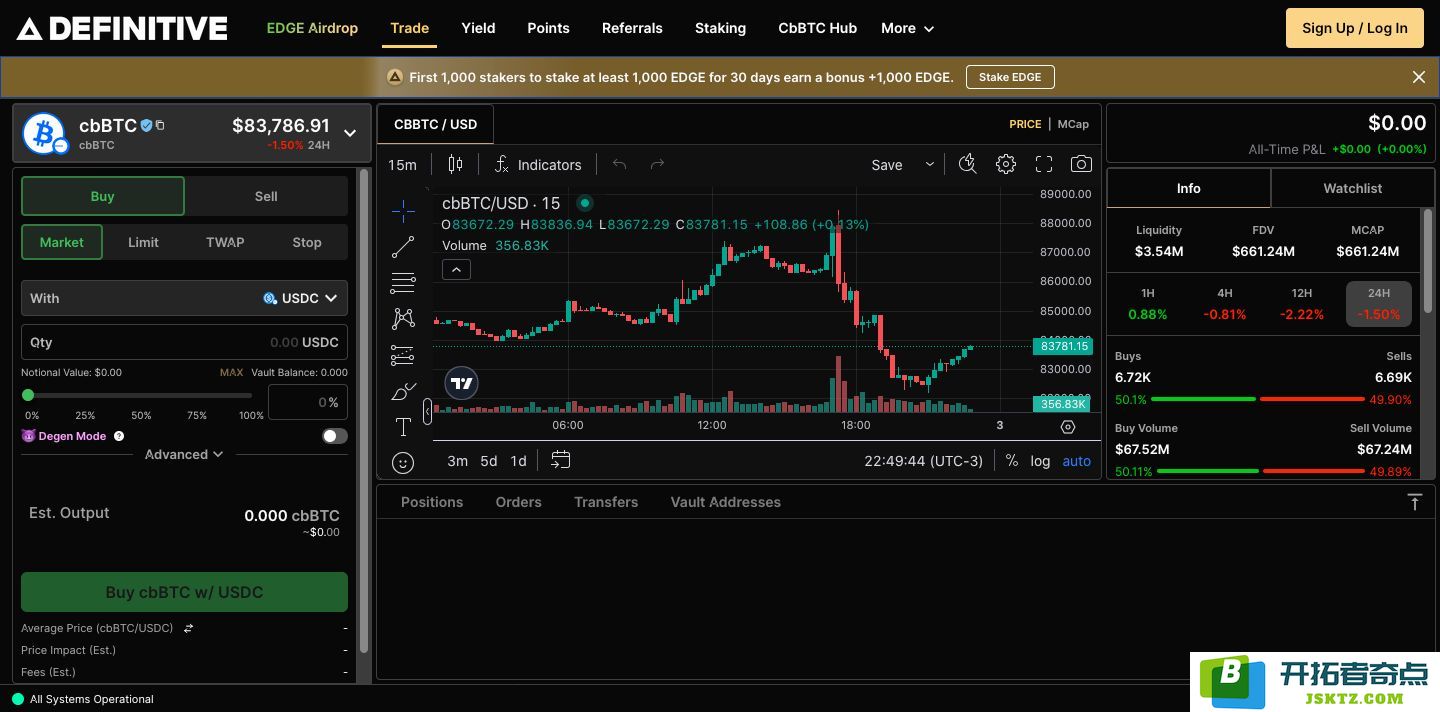This screenshot has width=1440, height=712.
Task: Click the cbBTC Bitcoin token icon
Action: 44,132
